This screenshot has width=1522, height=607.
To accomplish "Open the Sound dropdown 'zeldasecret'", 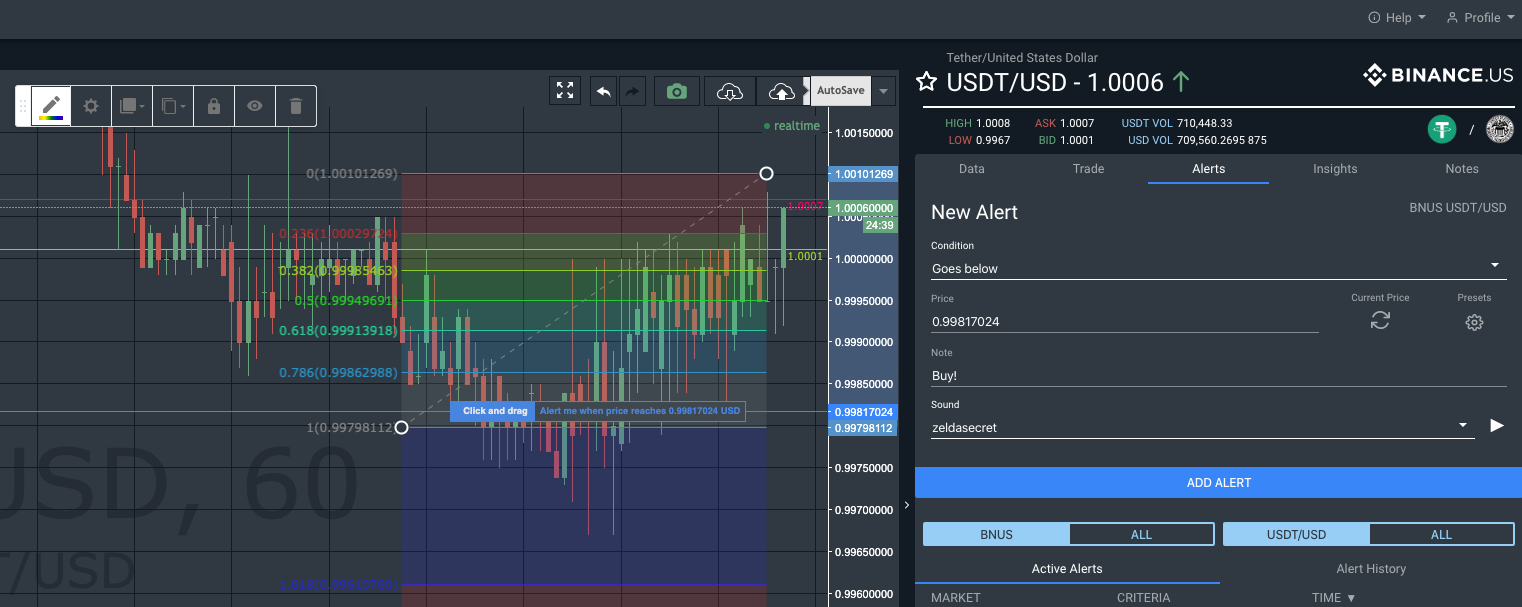I will [1203, 427].
